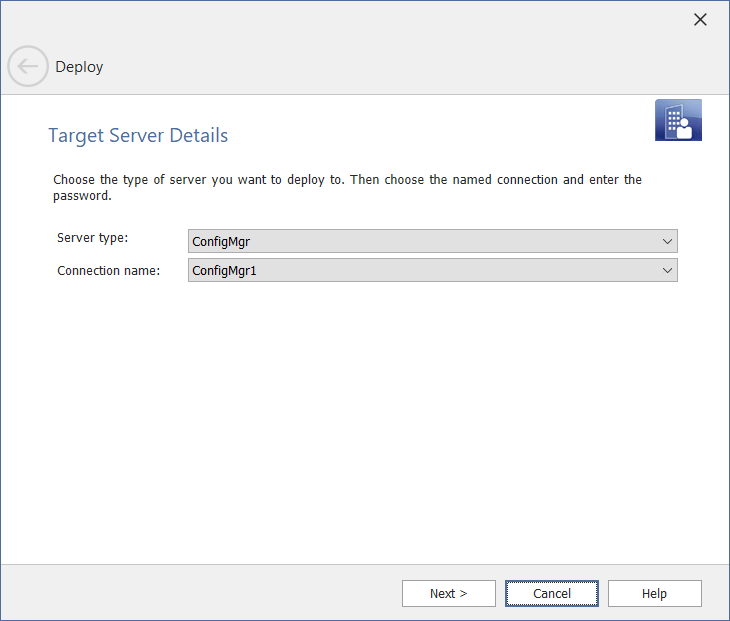Image resolution: width=730 pixels, height=621 pixels.
Task: Open Help for this wizard page
Action: (x=654, y=593)
